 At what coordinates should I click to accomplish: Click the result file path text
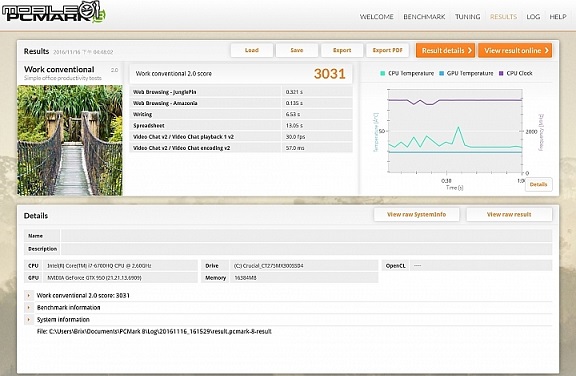pyautogui.click(x=154, y=331)
